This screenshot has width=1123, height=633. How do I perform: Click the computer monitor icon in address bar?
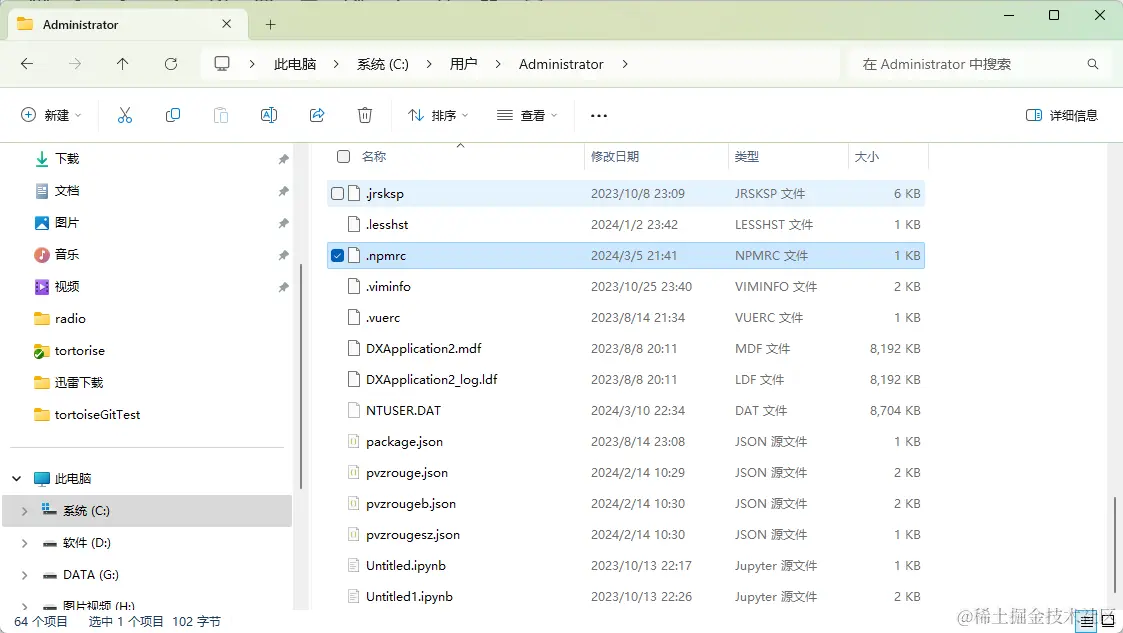tap(222, 64)
